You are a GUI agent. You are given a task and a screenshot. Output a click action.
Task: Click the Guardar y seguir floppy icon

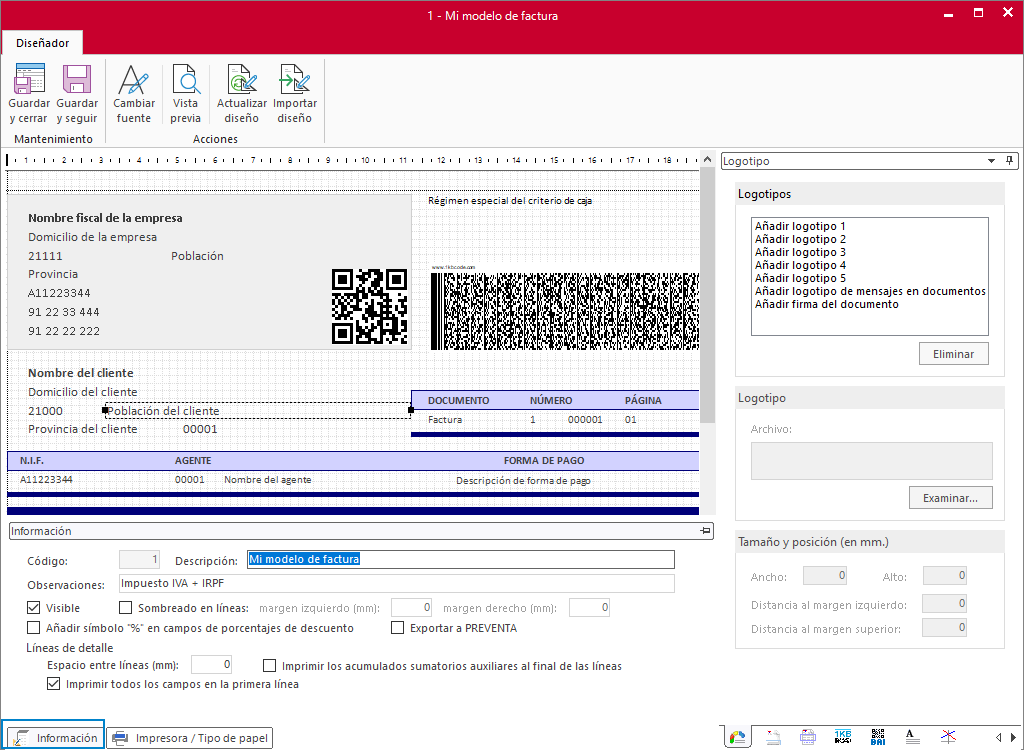pyautogui.click(x=77, y=80)
